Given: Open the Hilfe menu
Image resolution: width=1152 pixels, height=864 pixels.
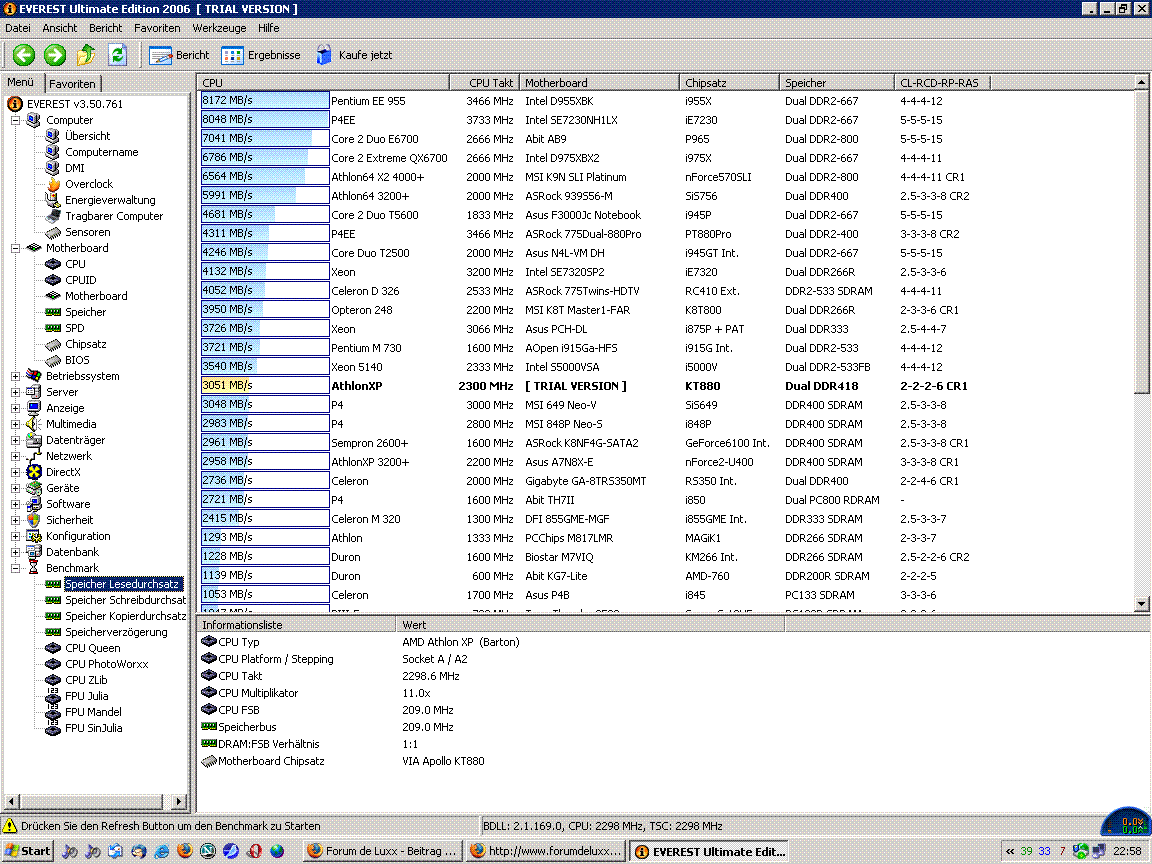Looking at the screenshot, I should (268, 28).
